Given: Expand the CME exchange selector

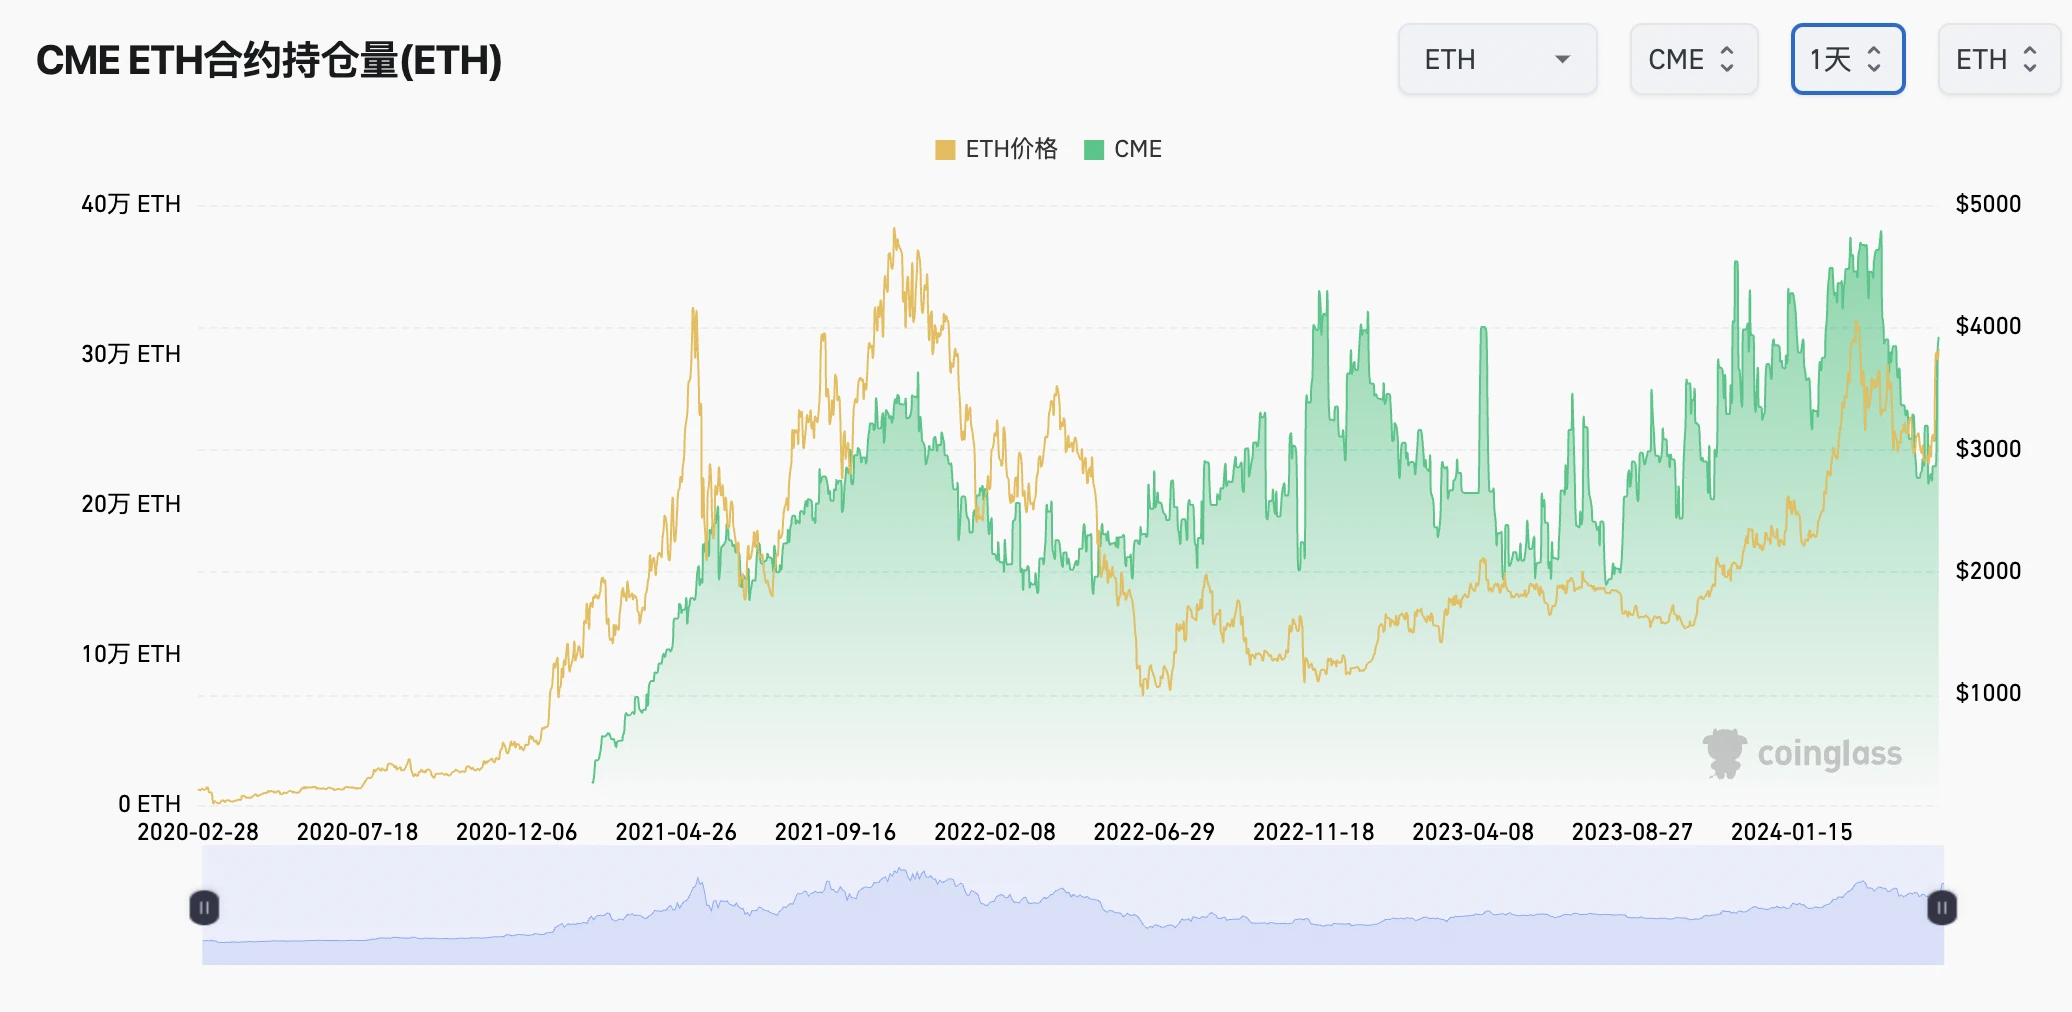Looking at the screenshot, I should click(1692, 60).
